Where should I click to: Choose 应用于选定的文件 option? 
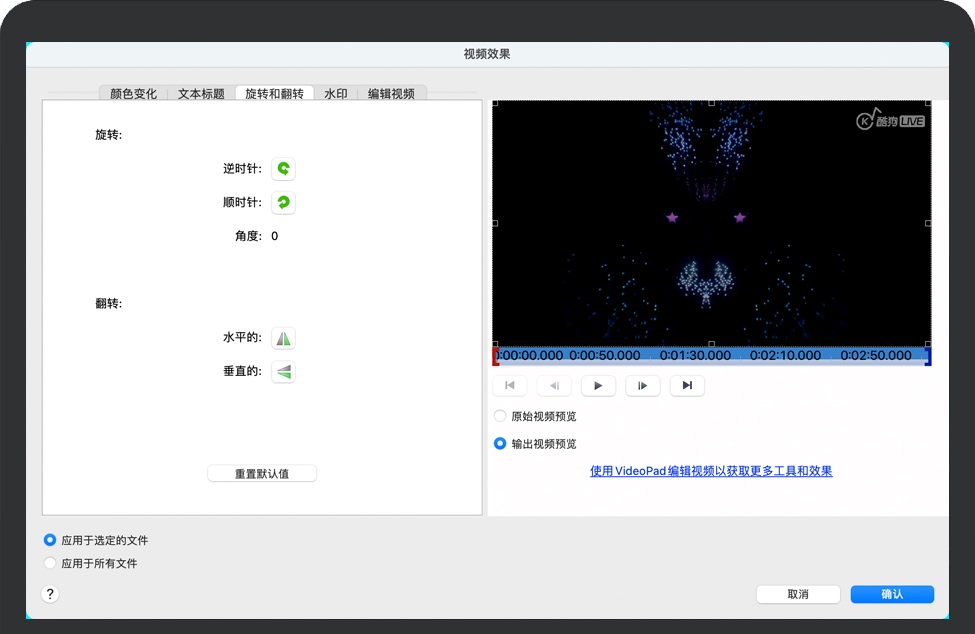[x=50, y=540]
